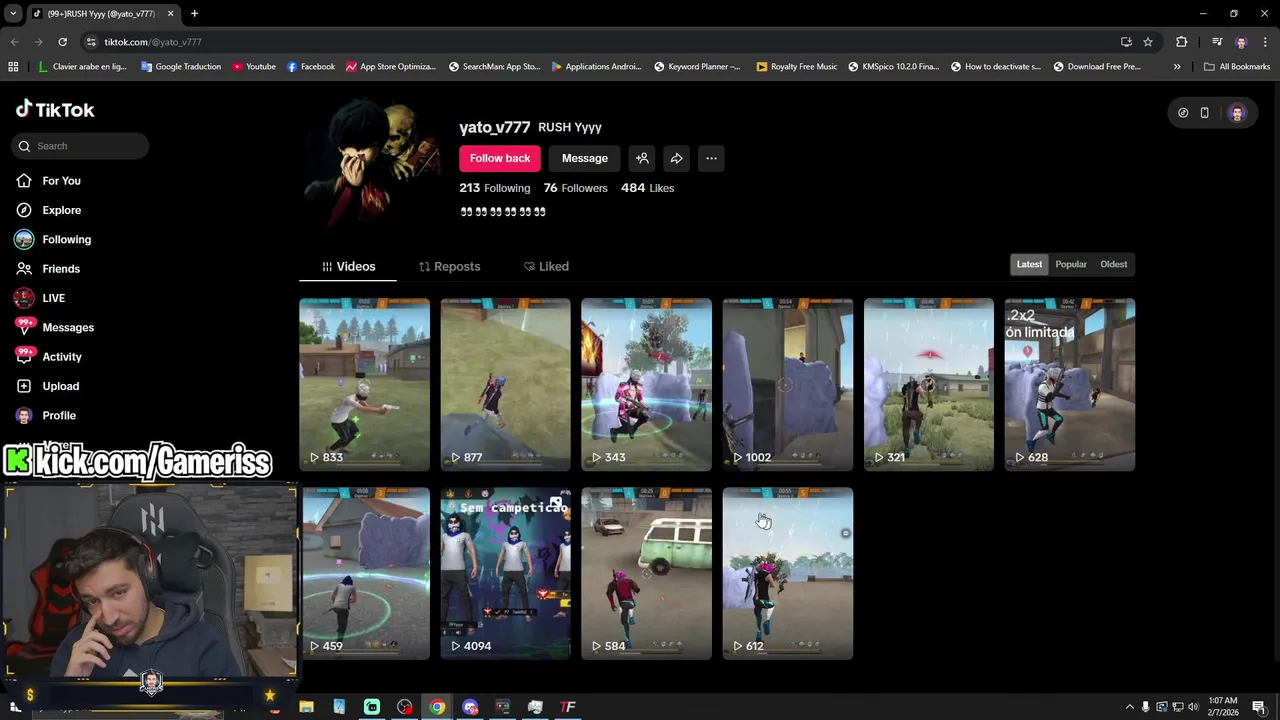Image resolution: width=1280 pixels, height=720 pixels.
Task: Click the yato_v777 profile avatar
Action: click(x=372, y=161)
